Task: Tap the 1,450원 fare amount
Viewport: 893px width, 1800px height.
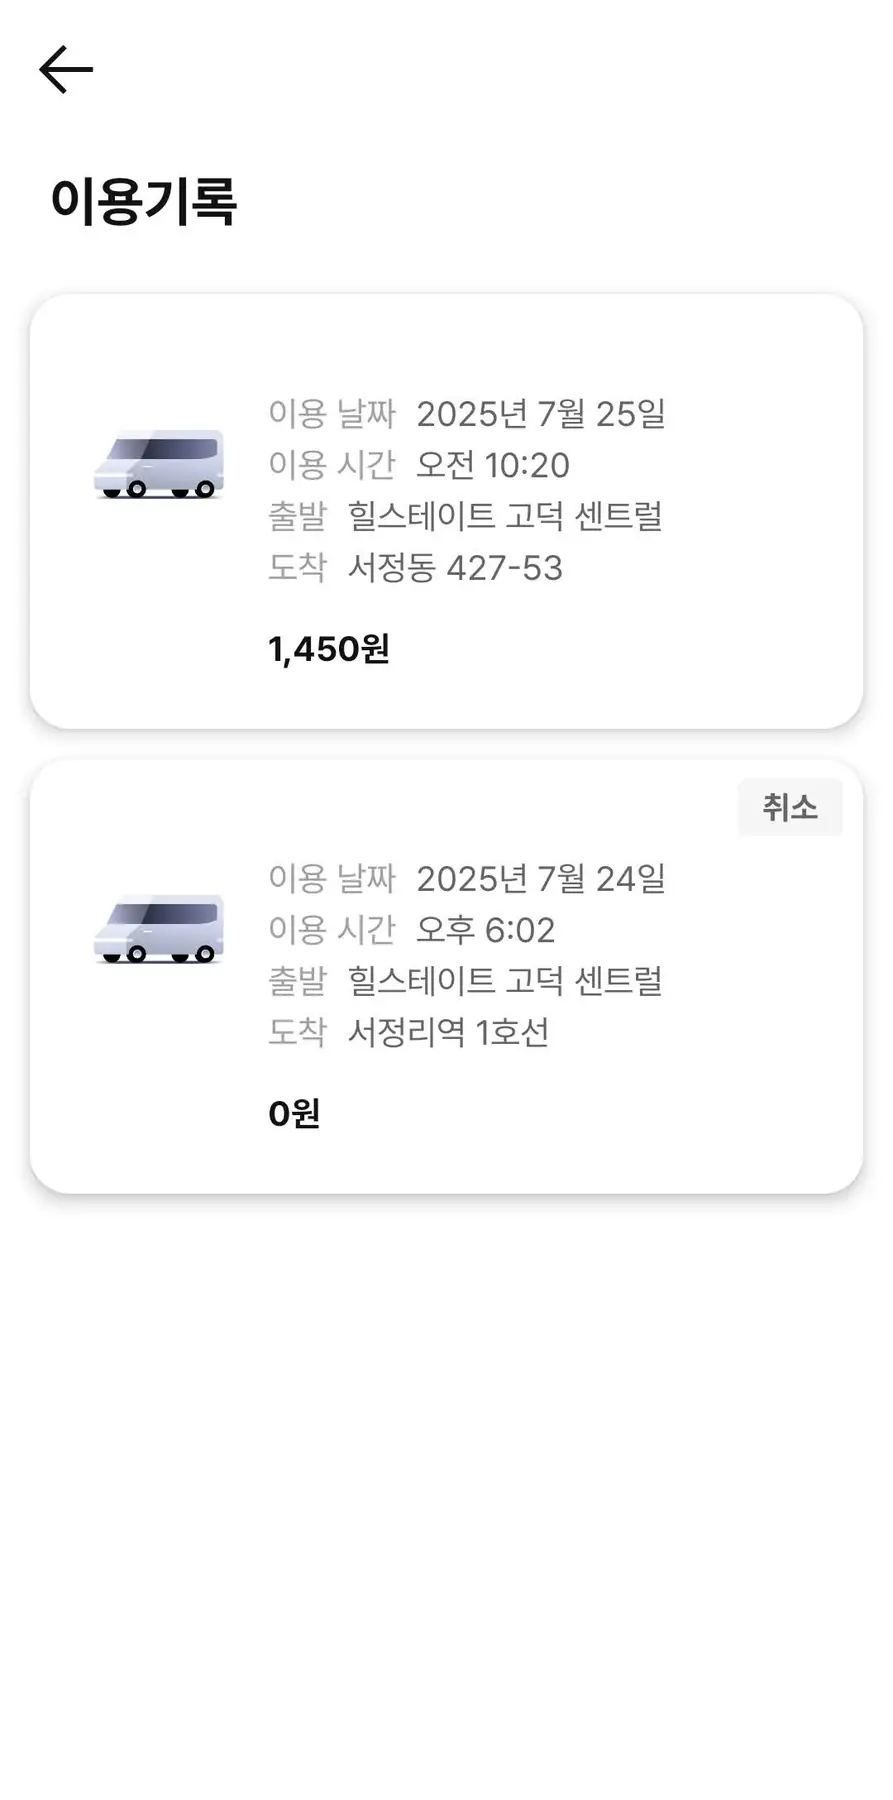Action: click(329, 649)
